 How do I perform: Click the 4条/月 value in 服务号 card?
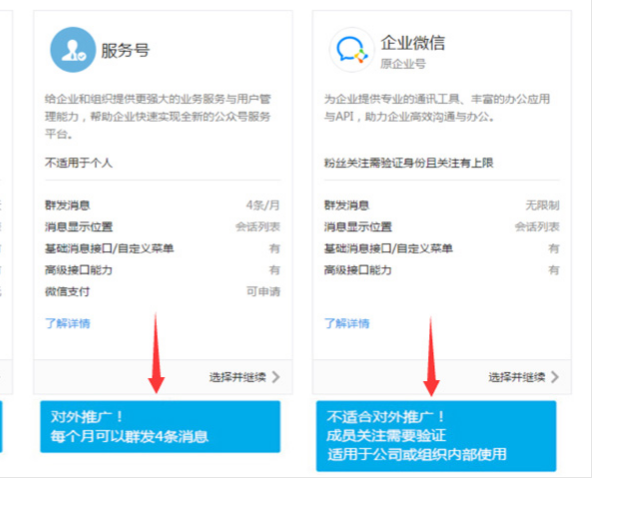coord(263,205)
